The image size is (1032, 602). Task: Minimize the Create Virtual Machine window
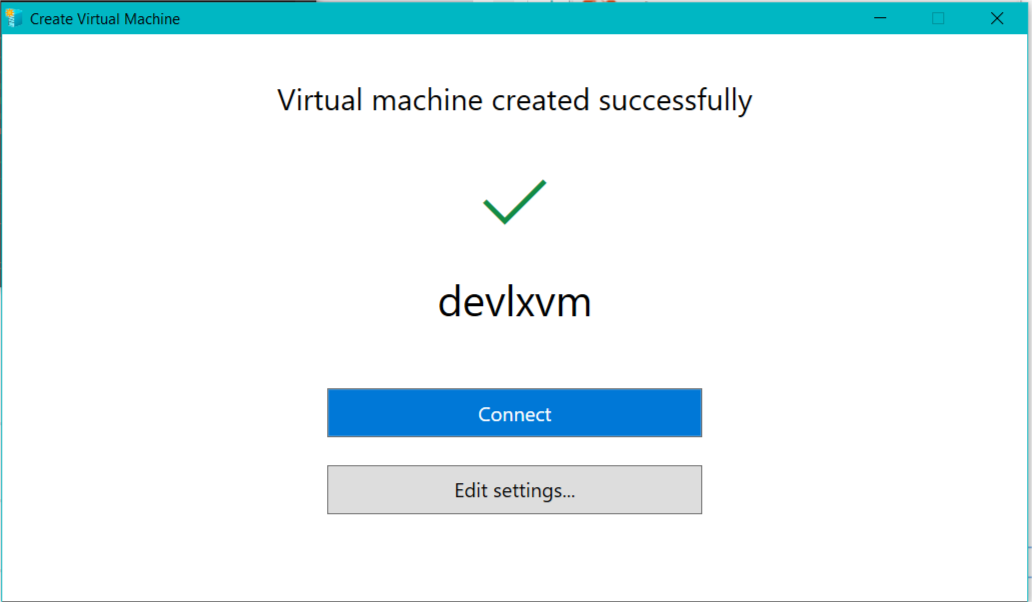[879, 18]
